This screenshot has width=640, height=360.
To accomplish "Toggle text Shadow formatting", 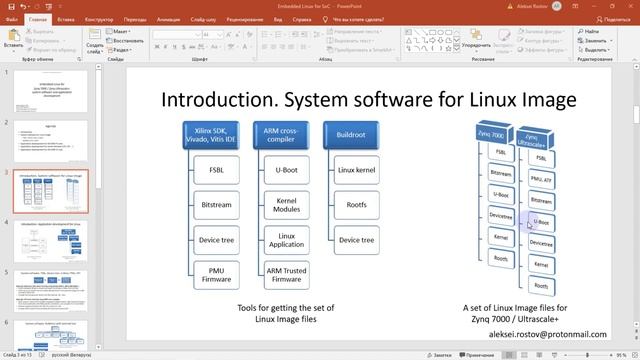I will 184,47.
